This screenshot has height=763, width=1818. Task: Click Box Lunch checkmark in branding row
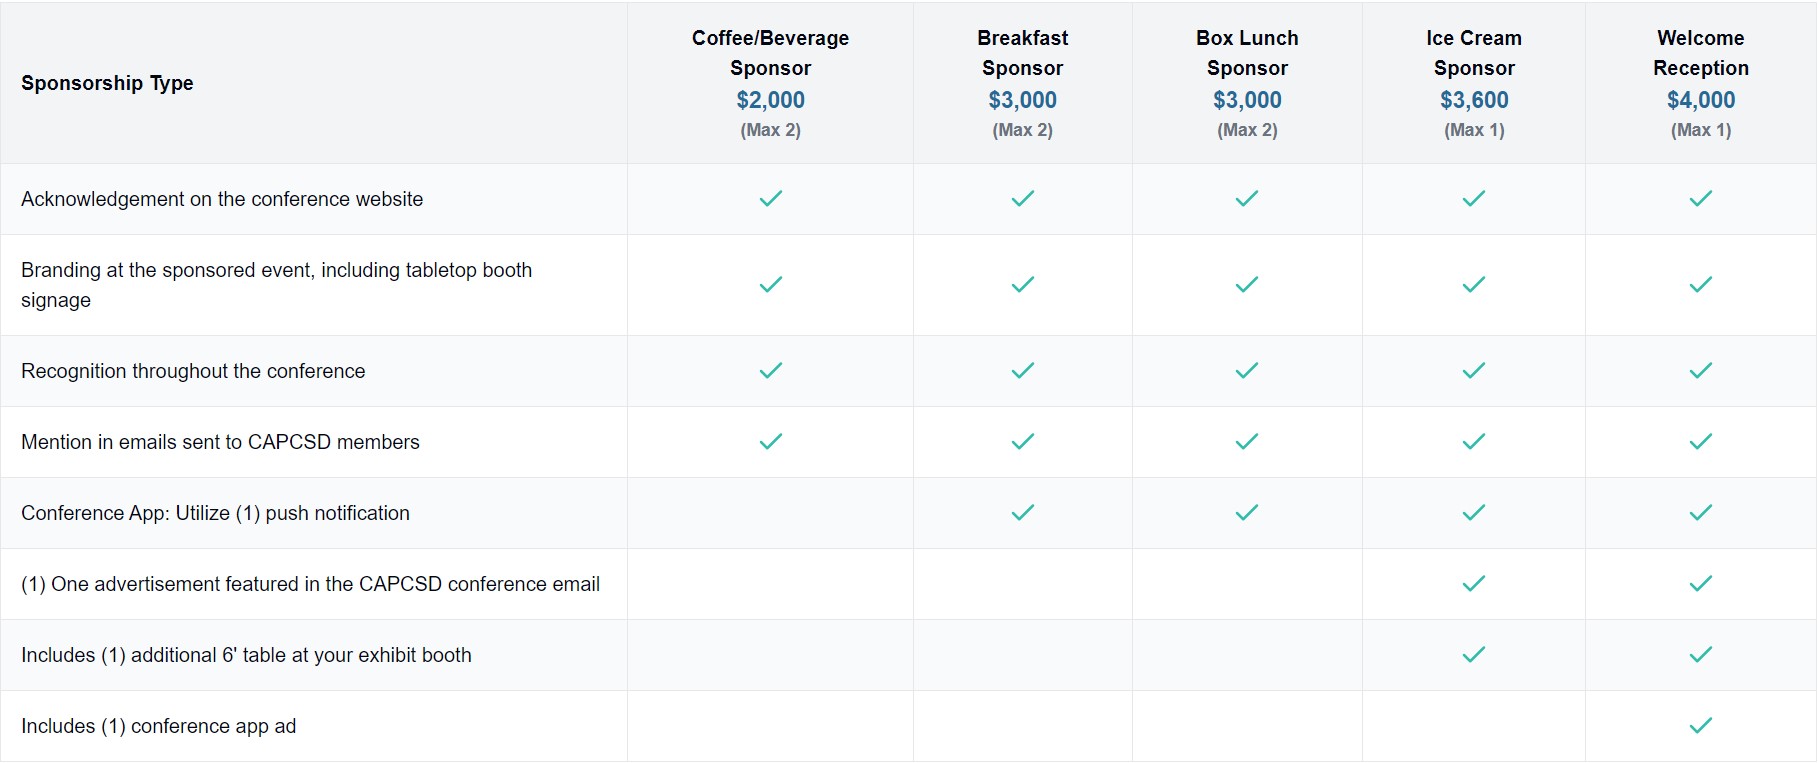point(1247,285)
